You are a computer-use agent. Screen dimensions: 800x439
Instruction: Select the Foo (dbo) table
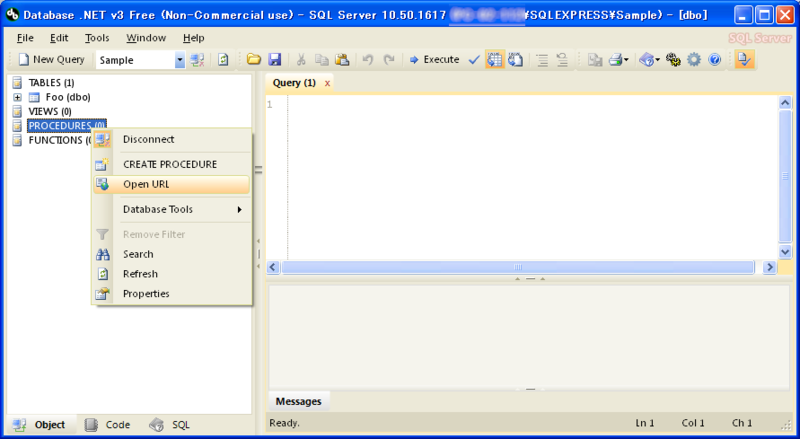(68, 97)
